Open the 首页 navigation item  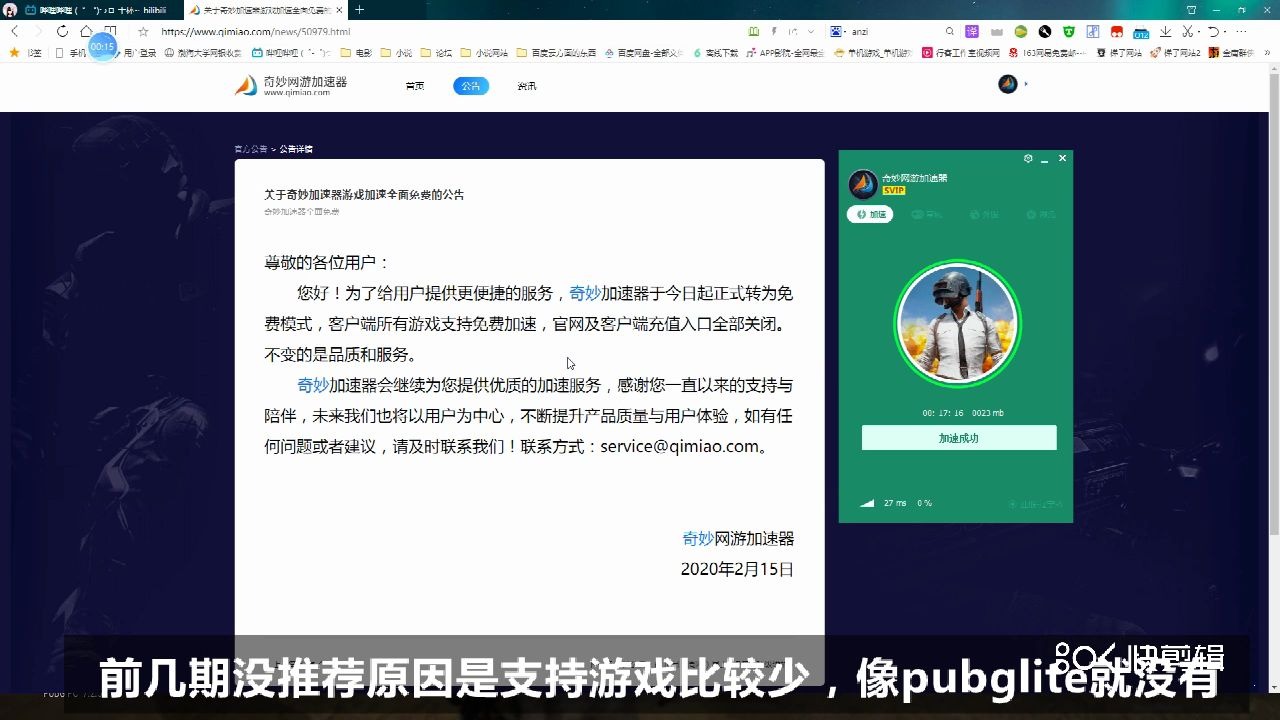(415, 86)
